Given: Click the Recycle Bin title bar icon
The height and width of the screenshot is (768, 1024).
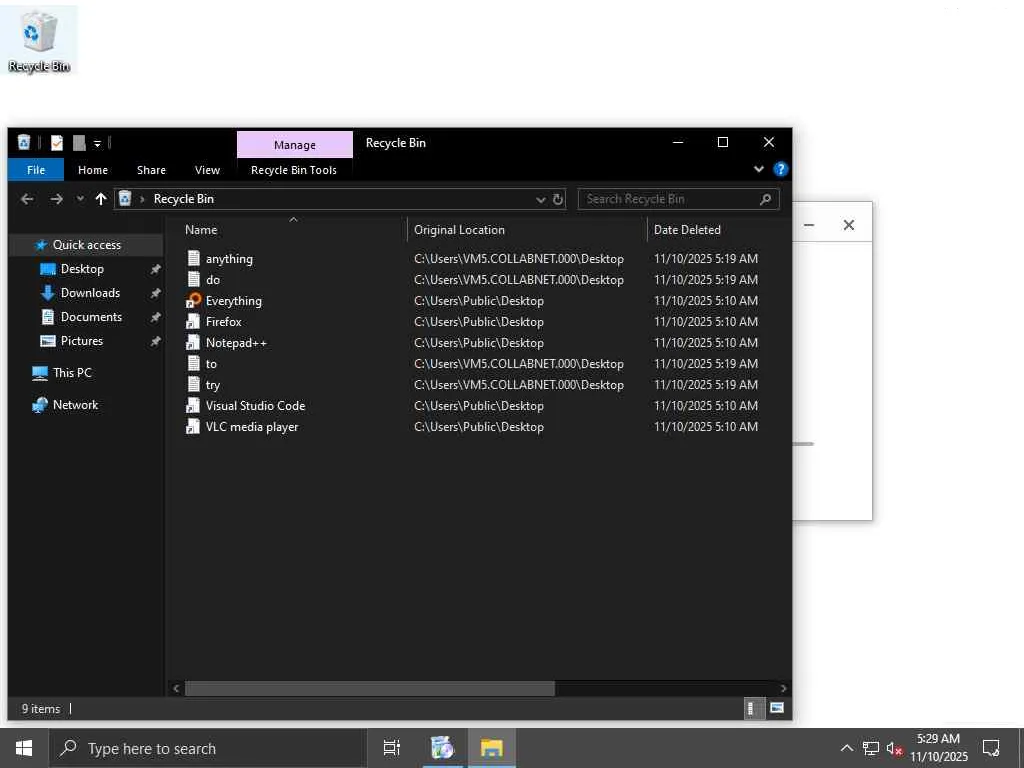Looking at the screenshot, I should 24,142.
